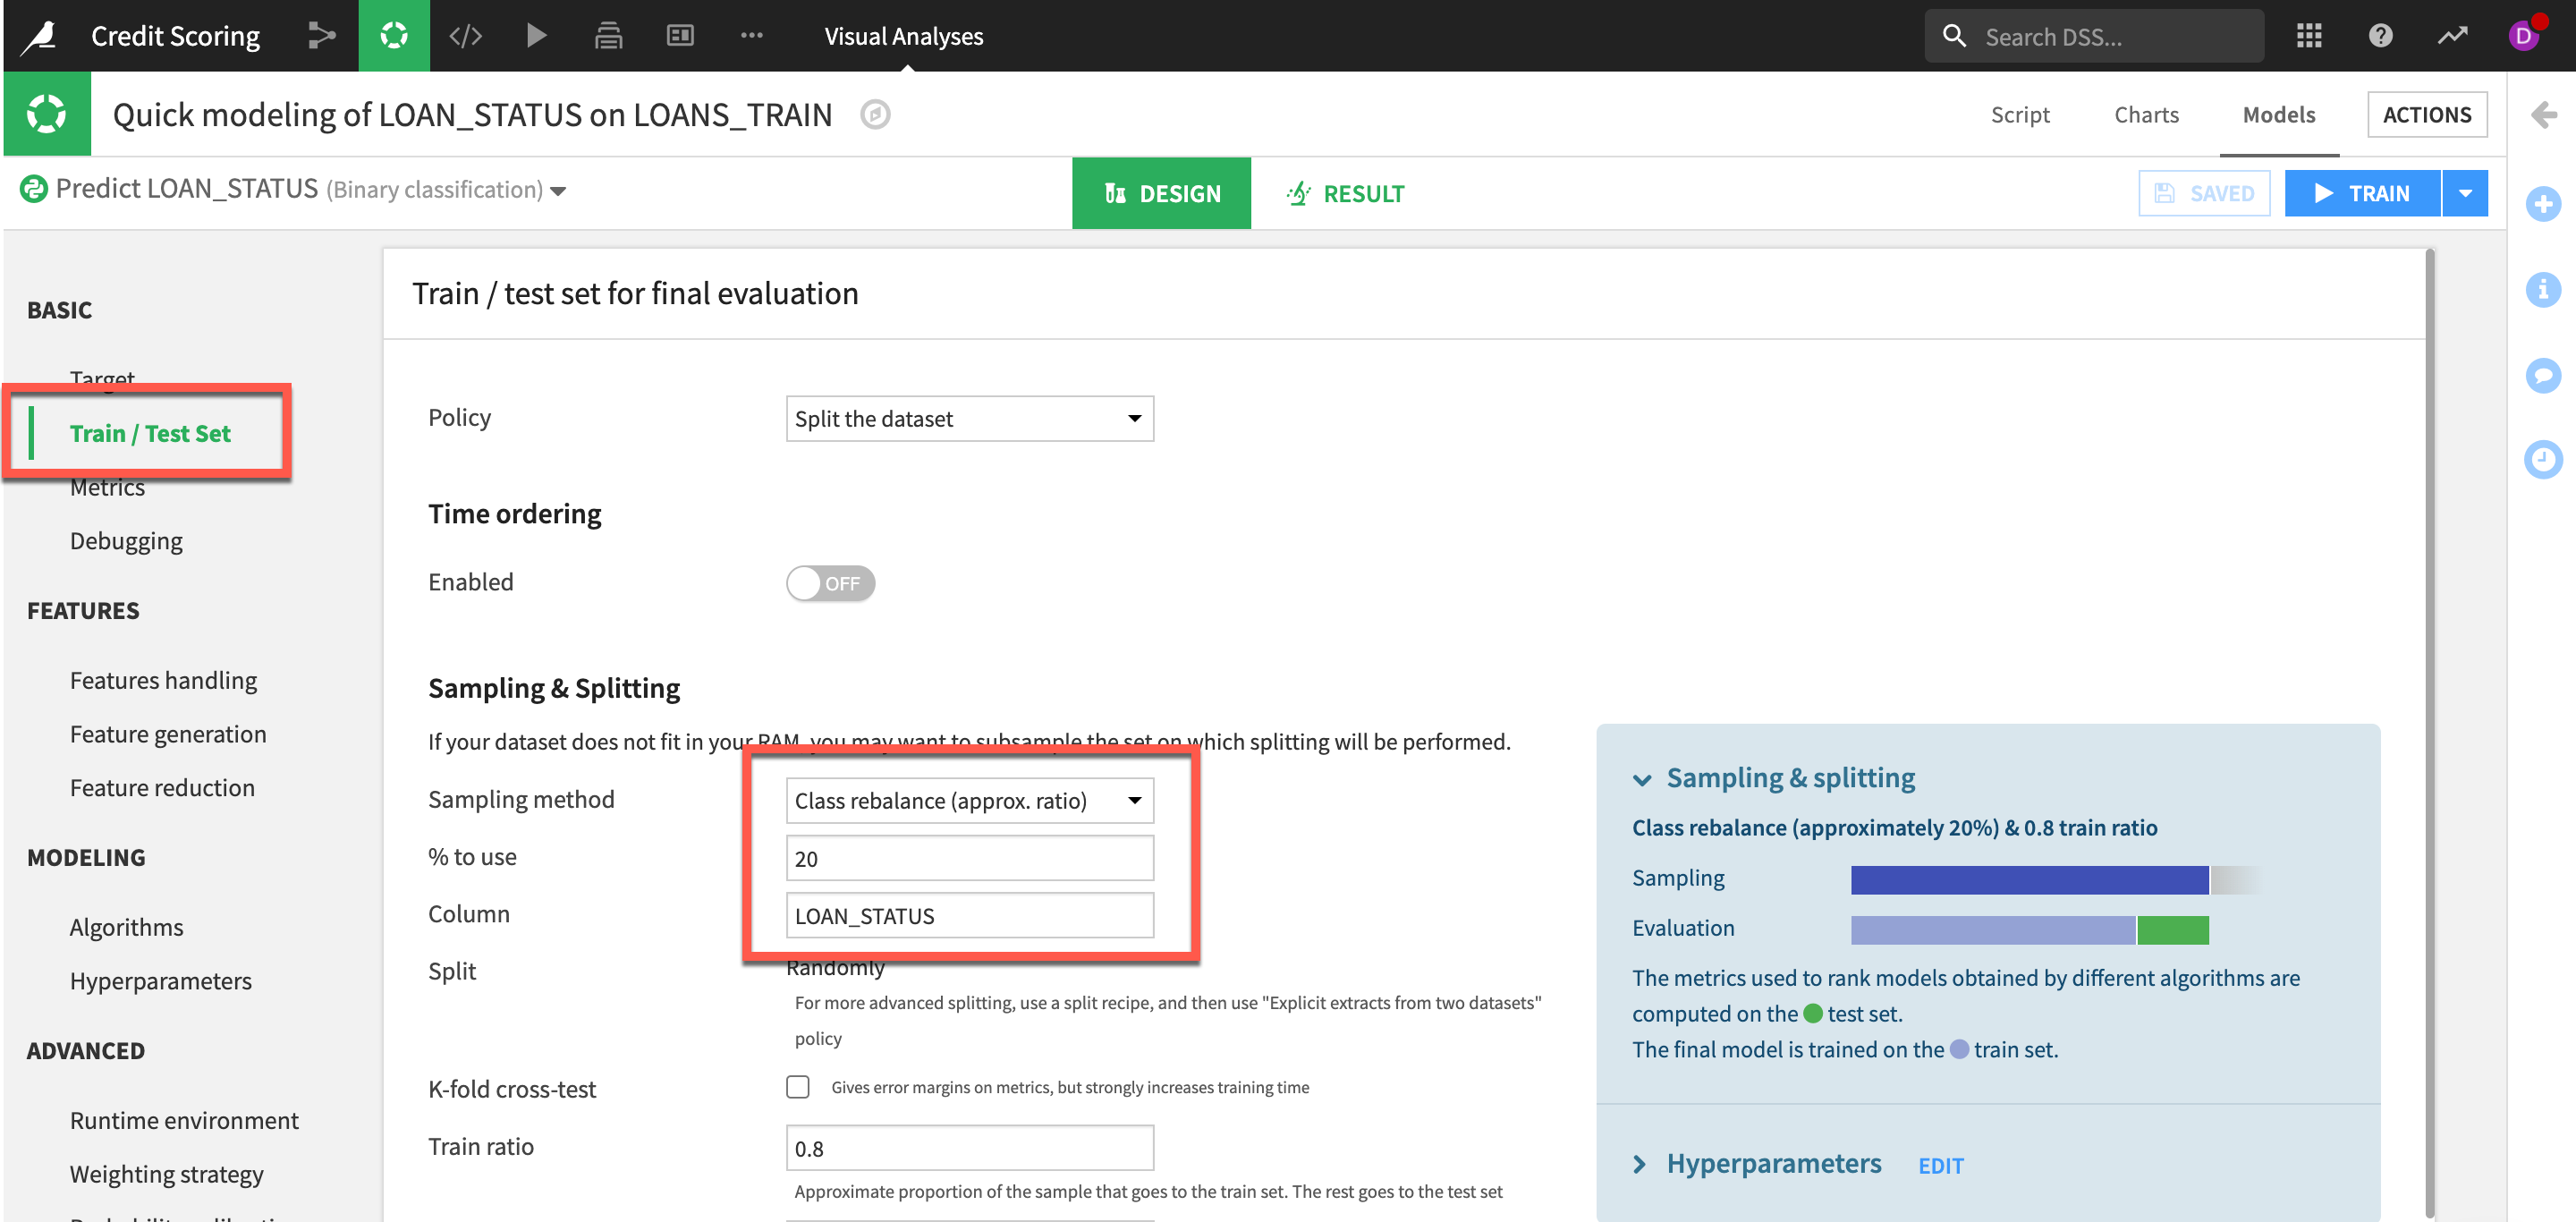Image resolution: width=2576 pixels, height=1222 pixels.
Task: Check the K-fold cross-test checkbox
Action: pyautogui.click(x=797, y=1087)
